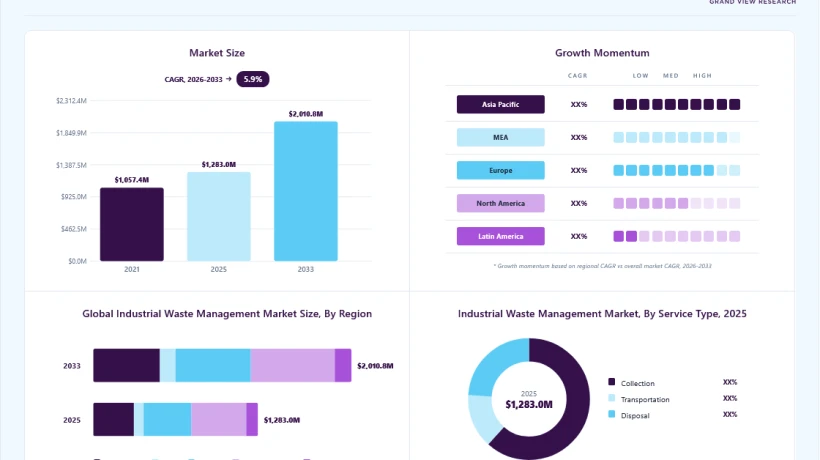Click the growth momentum footnote text
The height and width of the screenshot is (460, 820).
602,266
